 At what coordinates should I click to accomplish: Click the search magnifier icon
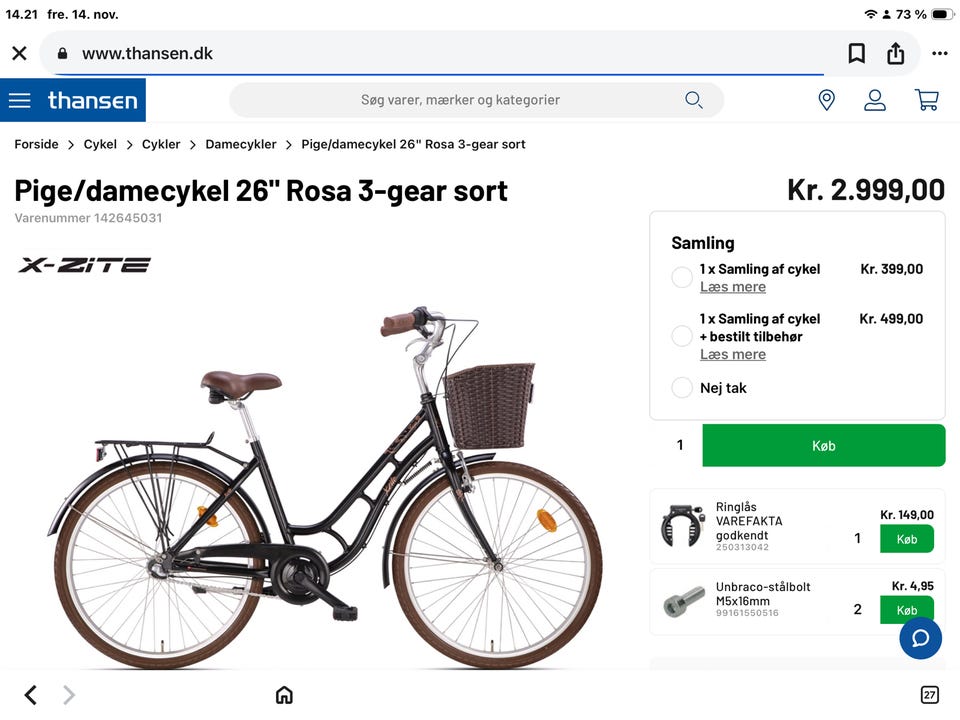(x=693, y=100)
